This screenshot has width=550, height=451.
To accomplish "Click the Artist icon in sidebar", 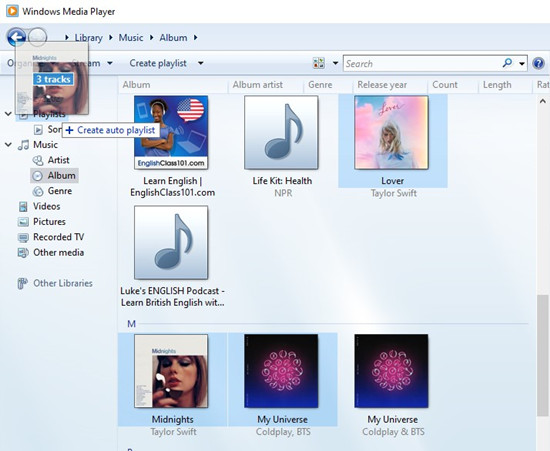I will click(38, 161).
